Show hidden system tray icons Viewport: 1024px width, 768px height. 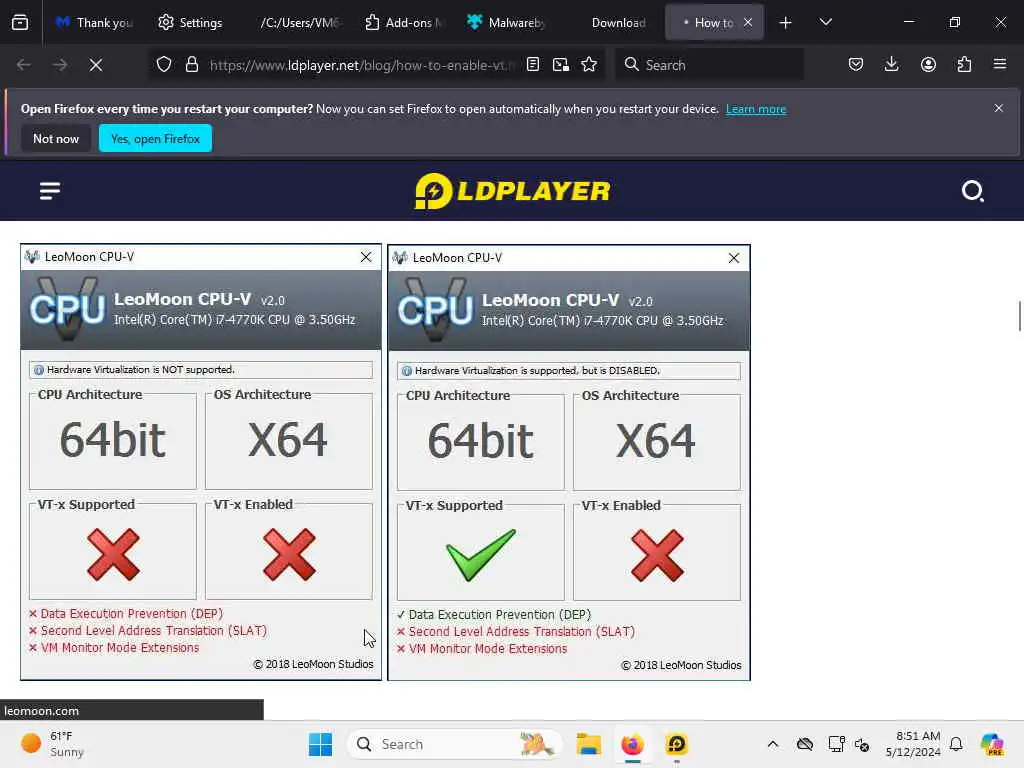[773, 744]
